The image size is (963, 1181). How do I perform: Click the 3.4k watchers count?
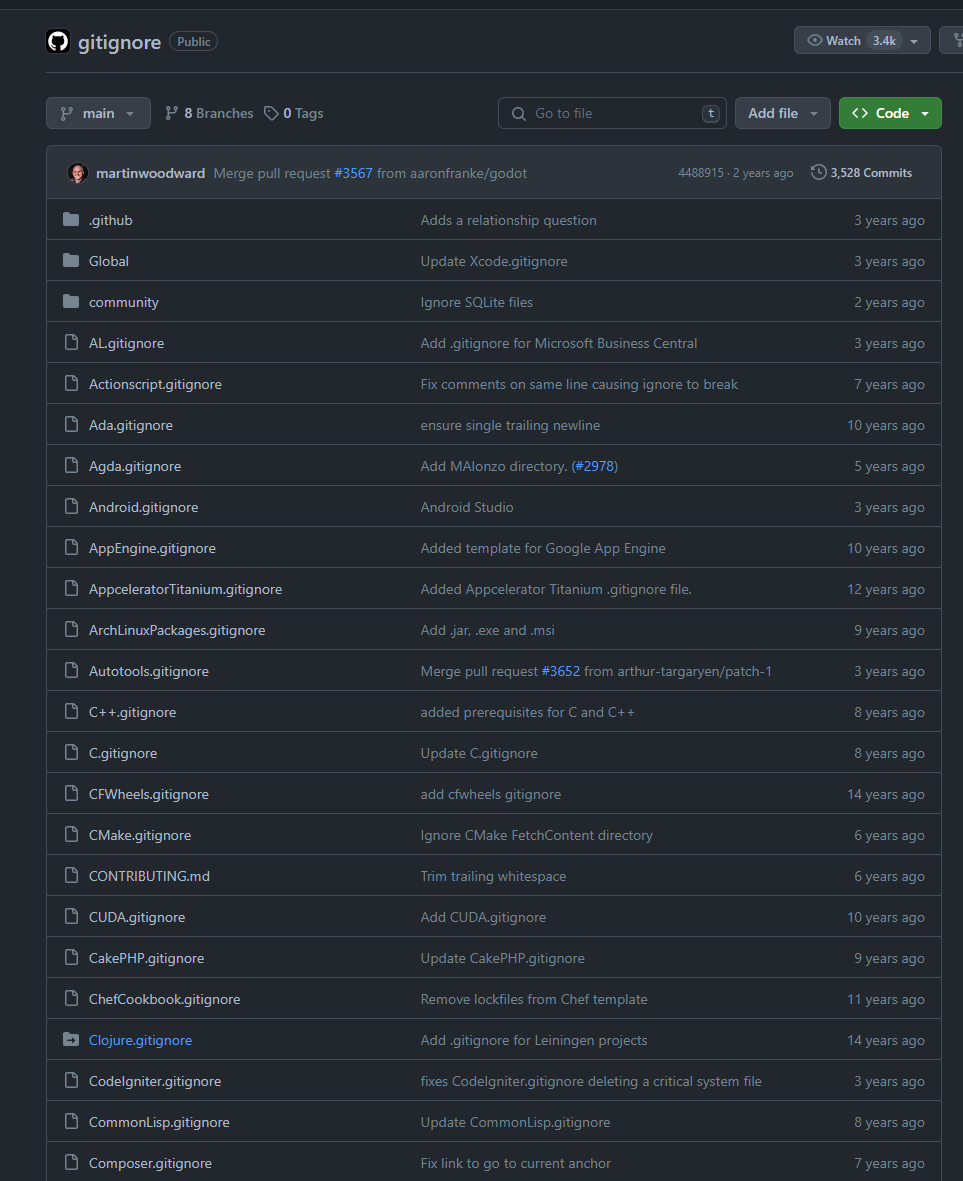[x=884, y=41]
